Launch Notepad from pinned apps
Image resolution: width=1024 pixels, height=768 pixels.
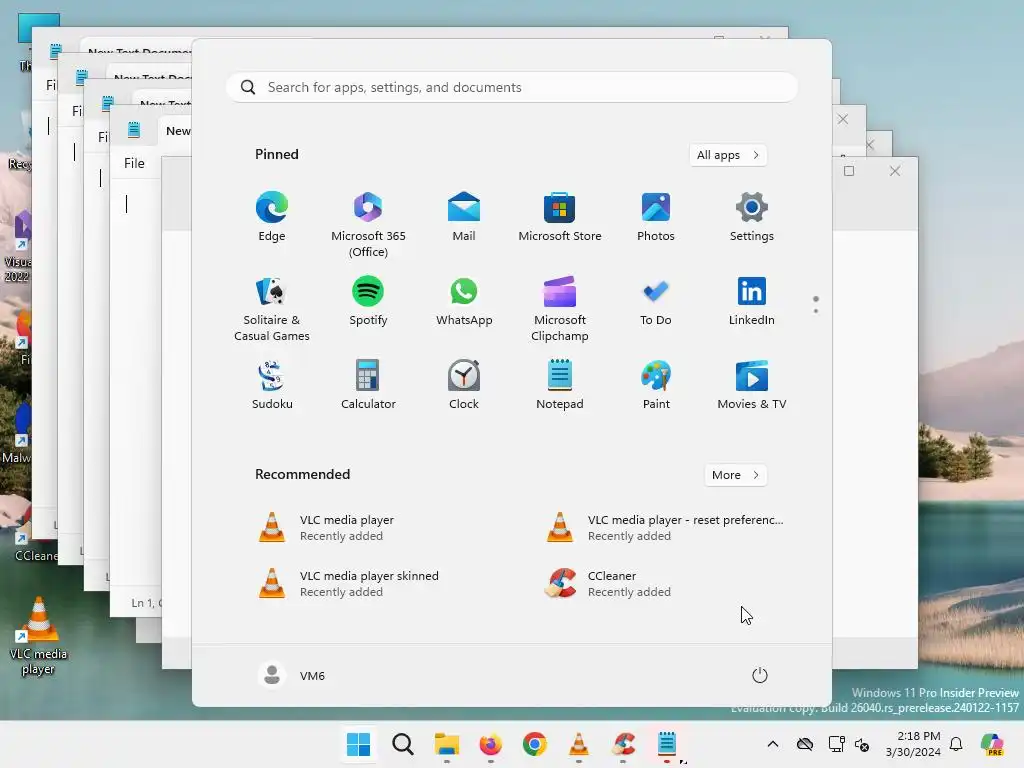click(x=560, y=385)
